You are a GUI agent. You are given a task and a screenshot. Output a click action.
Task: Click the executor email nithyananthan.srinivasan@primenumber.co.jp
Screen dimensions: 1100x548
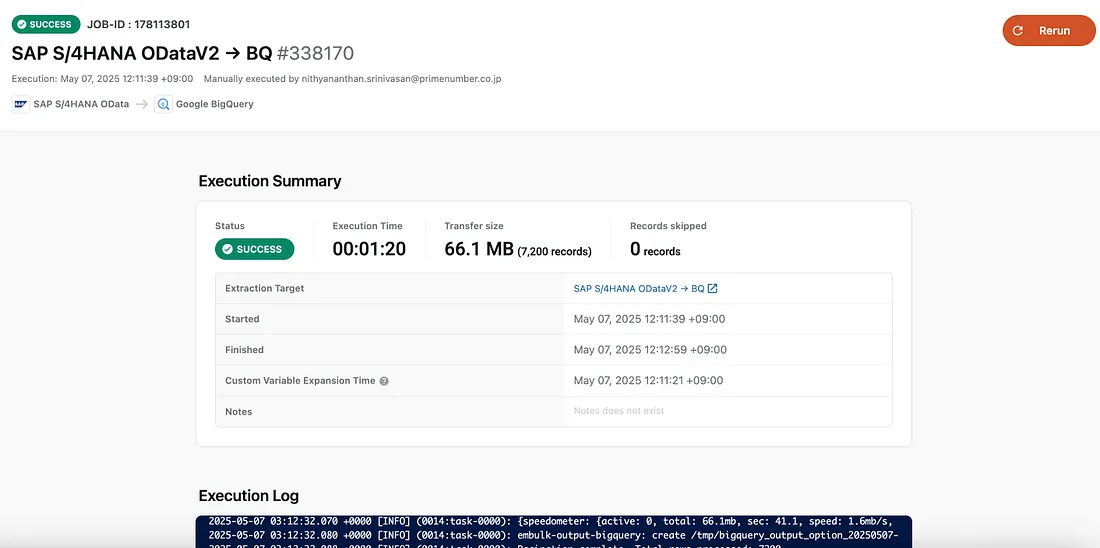pyautogui.click(x=401, y=79)
